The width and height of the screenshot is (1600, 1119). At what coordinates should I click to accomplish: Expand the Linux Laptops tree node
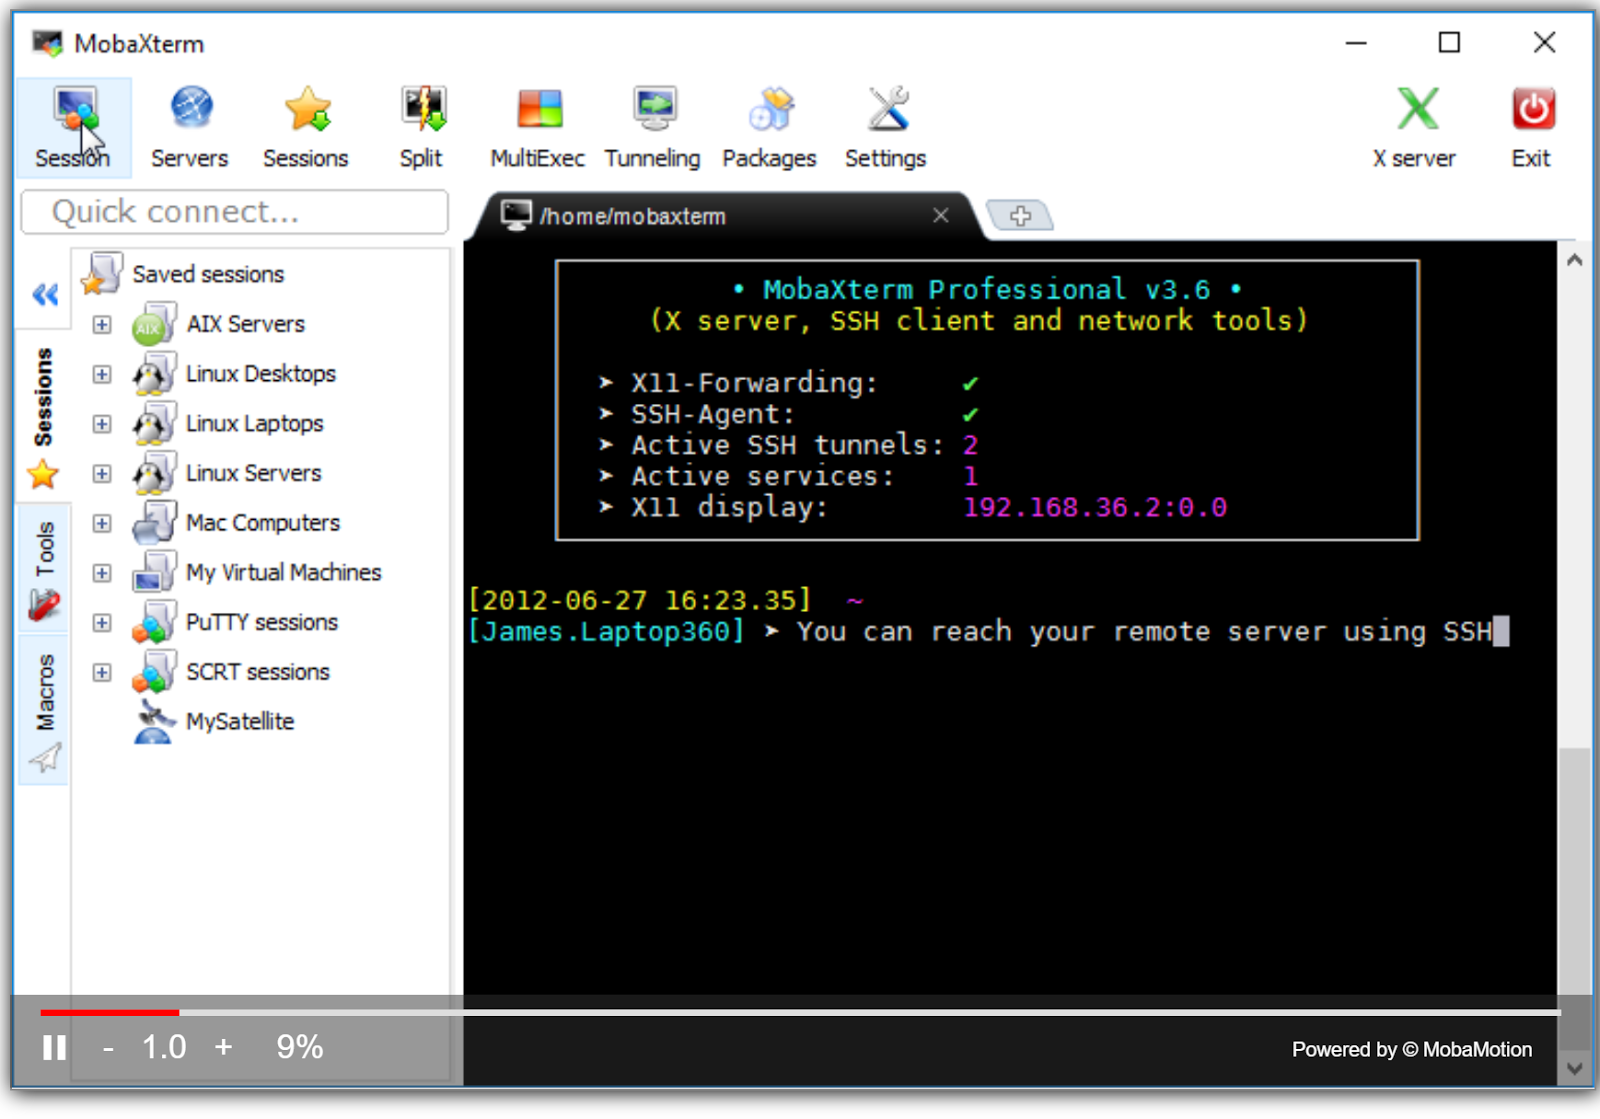pos(102,424)
